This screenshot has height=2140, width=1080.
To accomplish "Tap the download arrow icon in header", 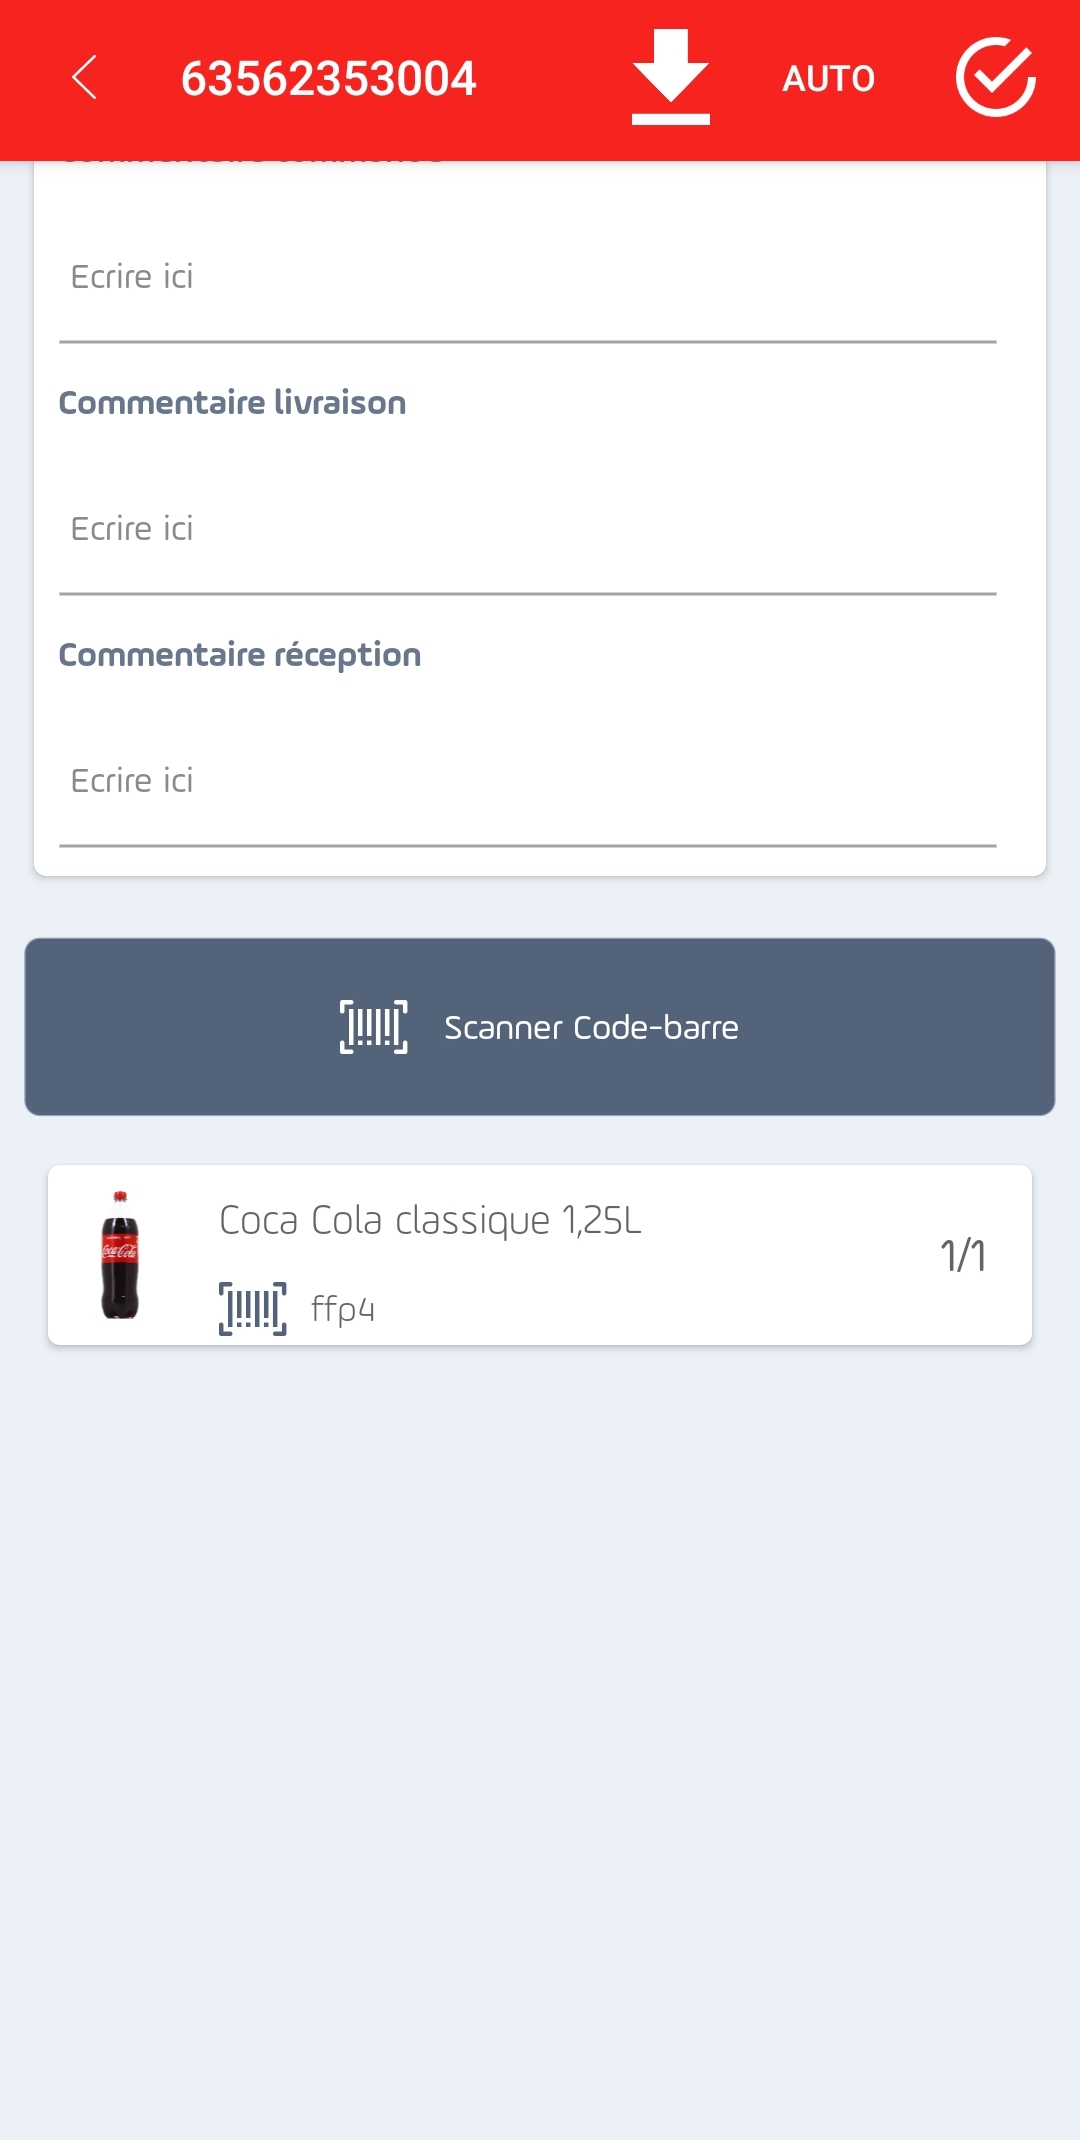I will [670, 77].
